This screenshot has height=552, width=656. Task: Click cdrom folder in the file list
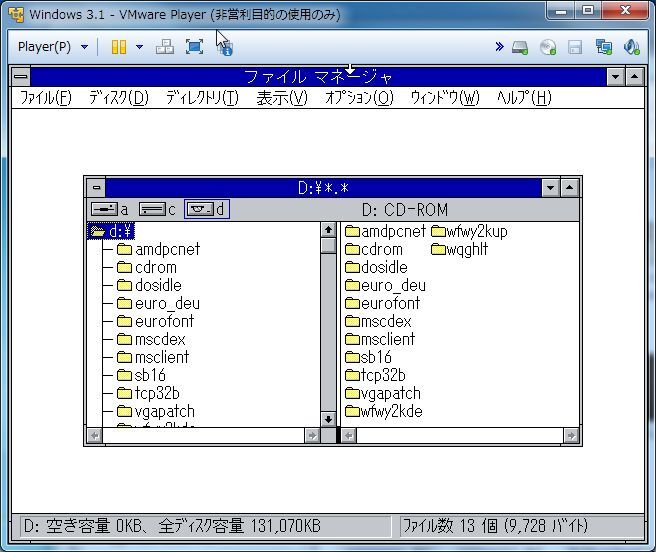pyautogui.click(x=374, y=249)
